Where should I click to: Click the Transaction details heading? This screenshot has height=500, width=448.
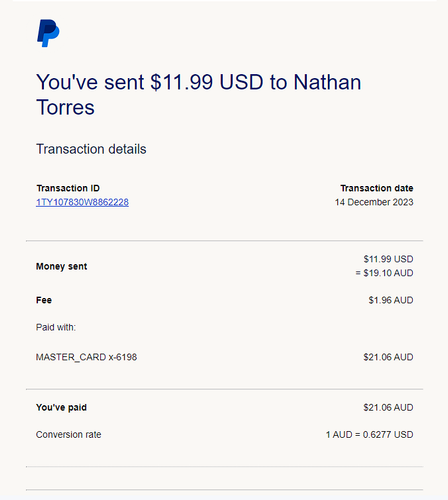91,149
